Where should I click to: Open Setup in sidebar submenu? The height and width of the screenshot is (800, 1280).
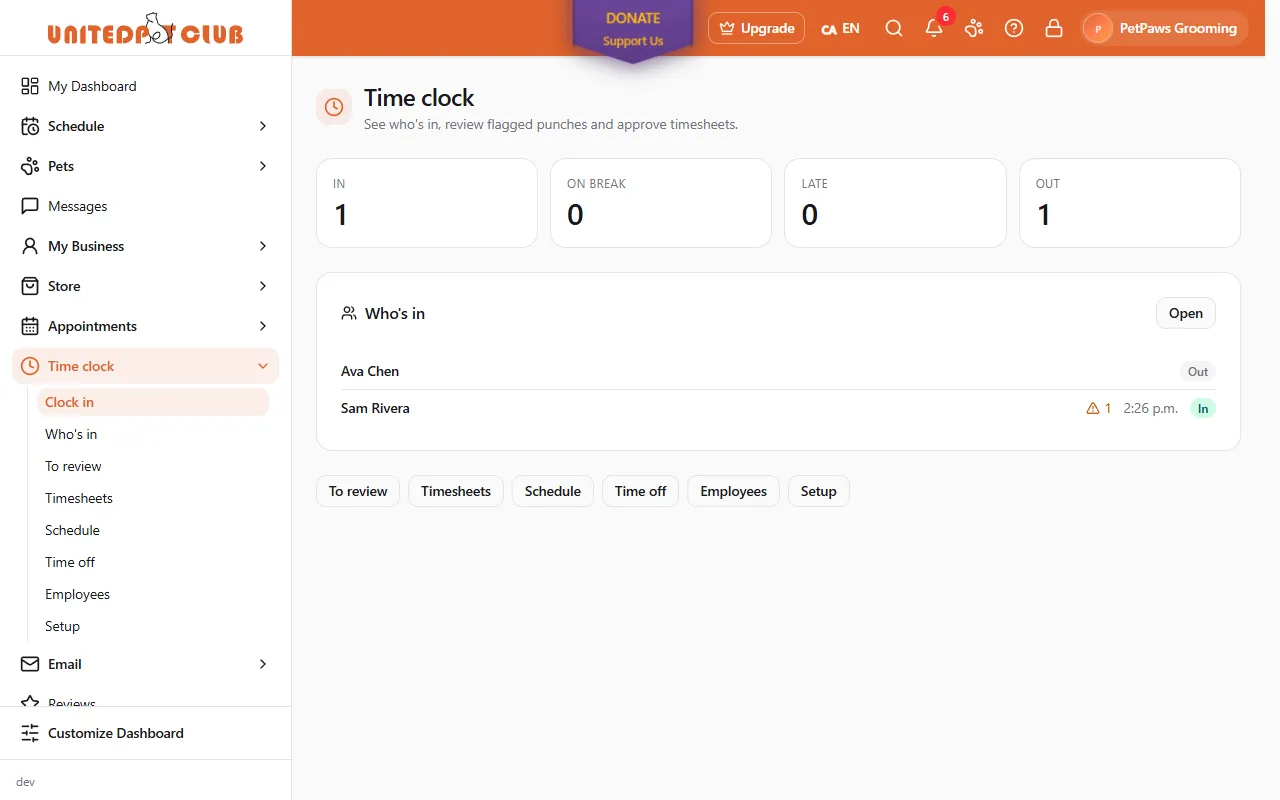[x=153, y=626]
